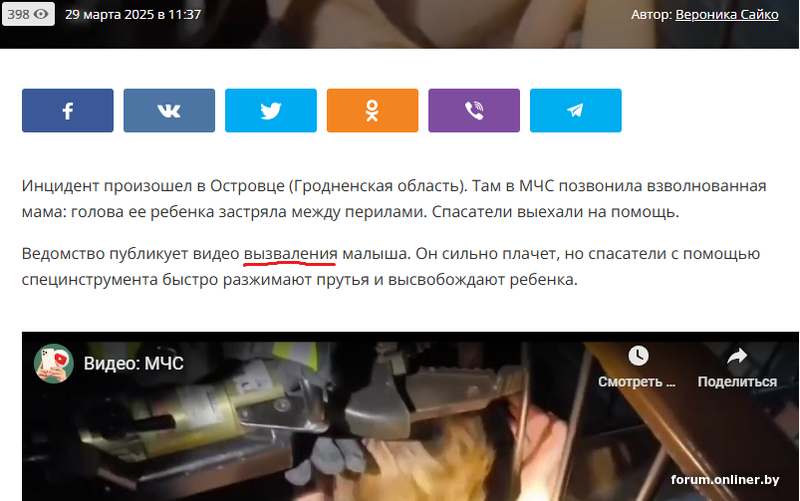Open the video title Видео: МЧС
Screen dimensions: 800x501
(134, 363)
